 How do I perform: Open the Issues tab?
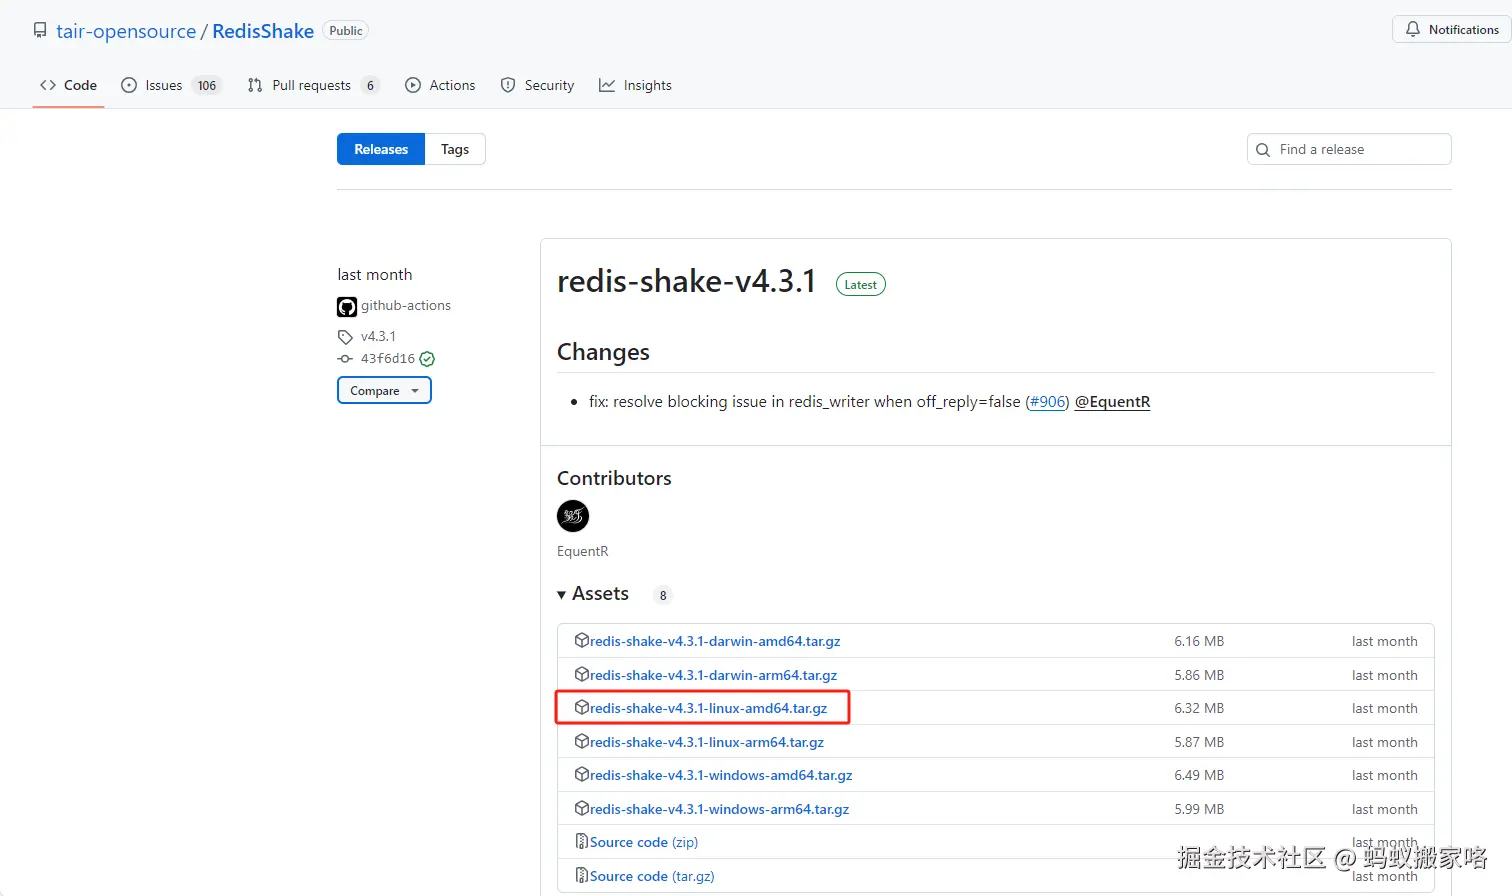(x=170, y=85)
